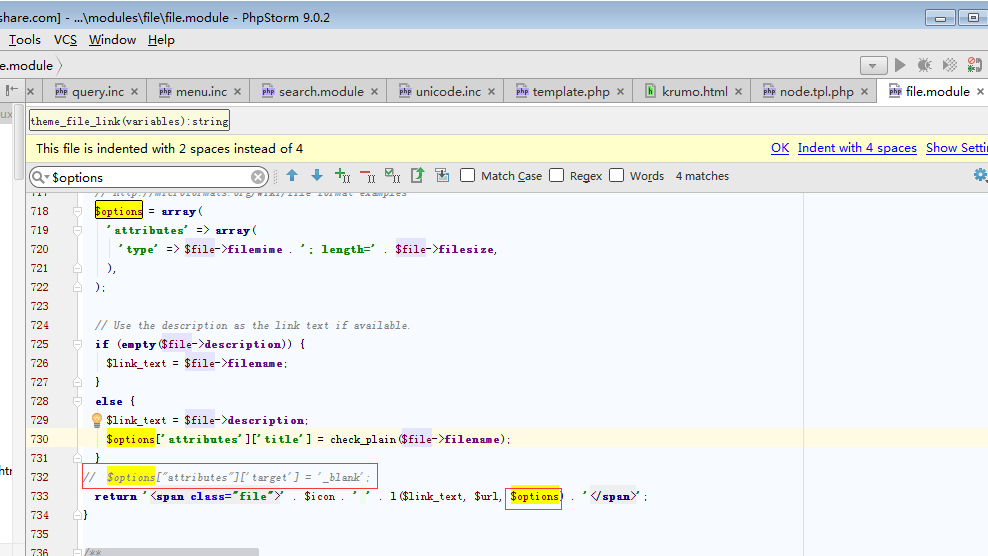Open the Help menu
The image size is (988, 556).
161,40
